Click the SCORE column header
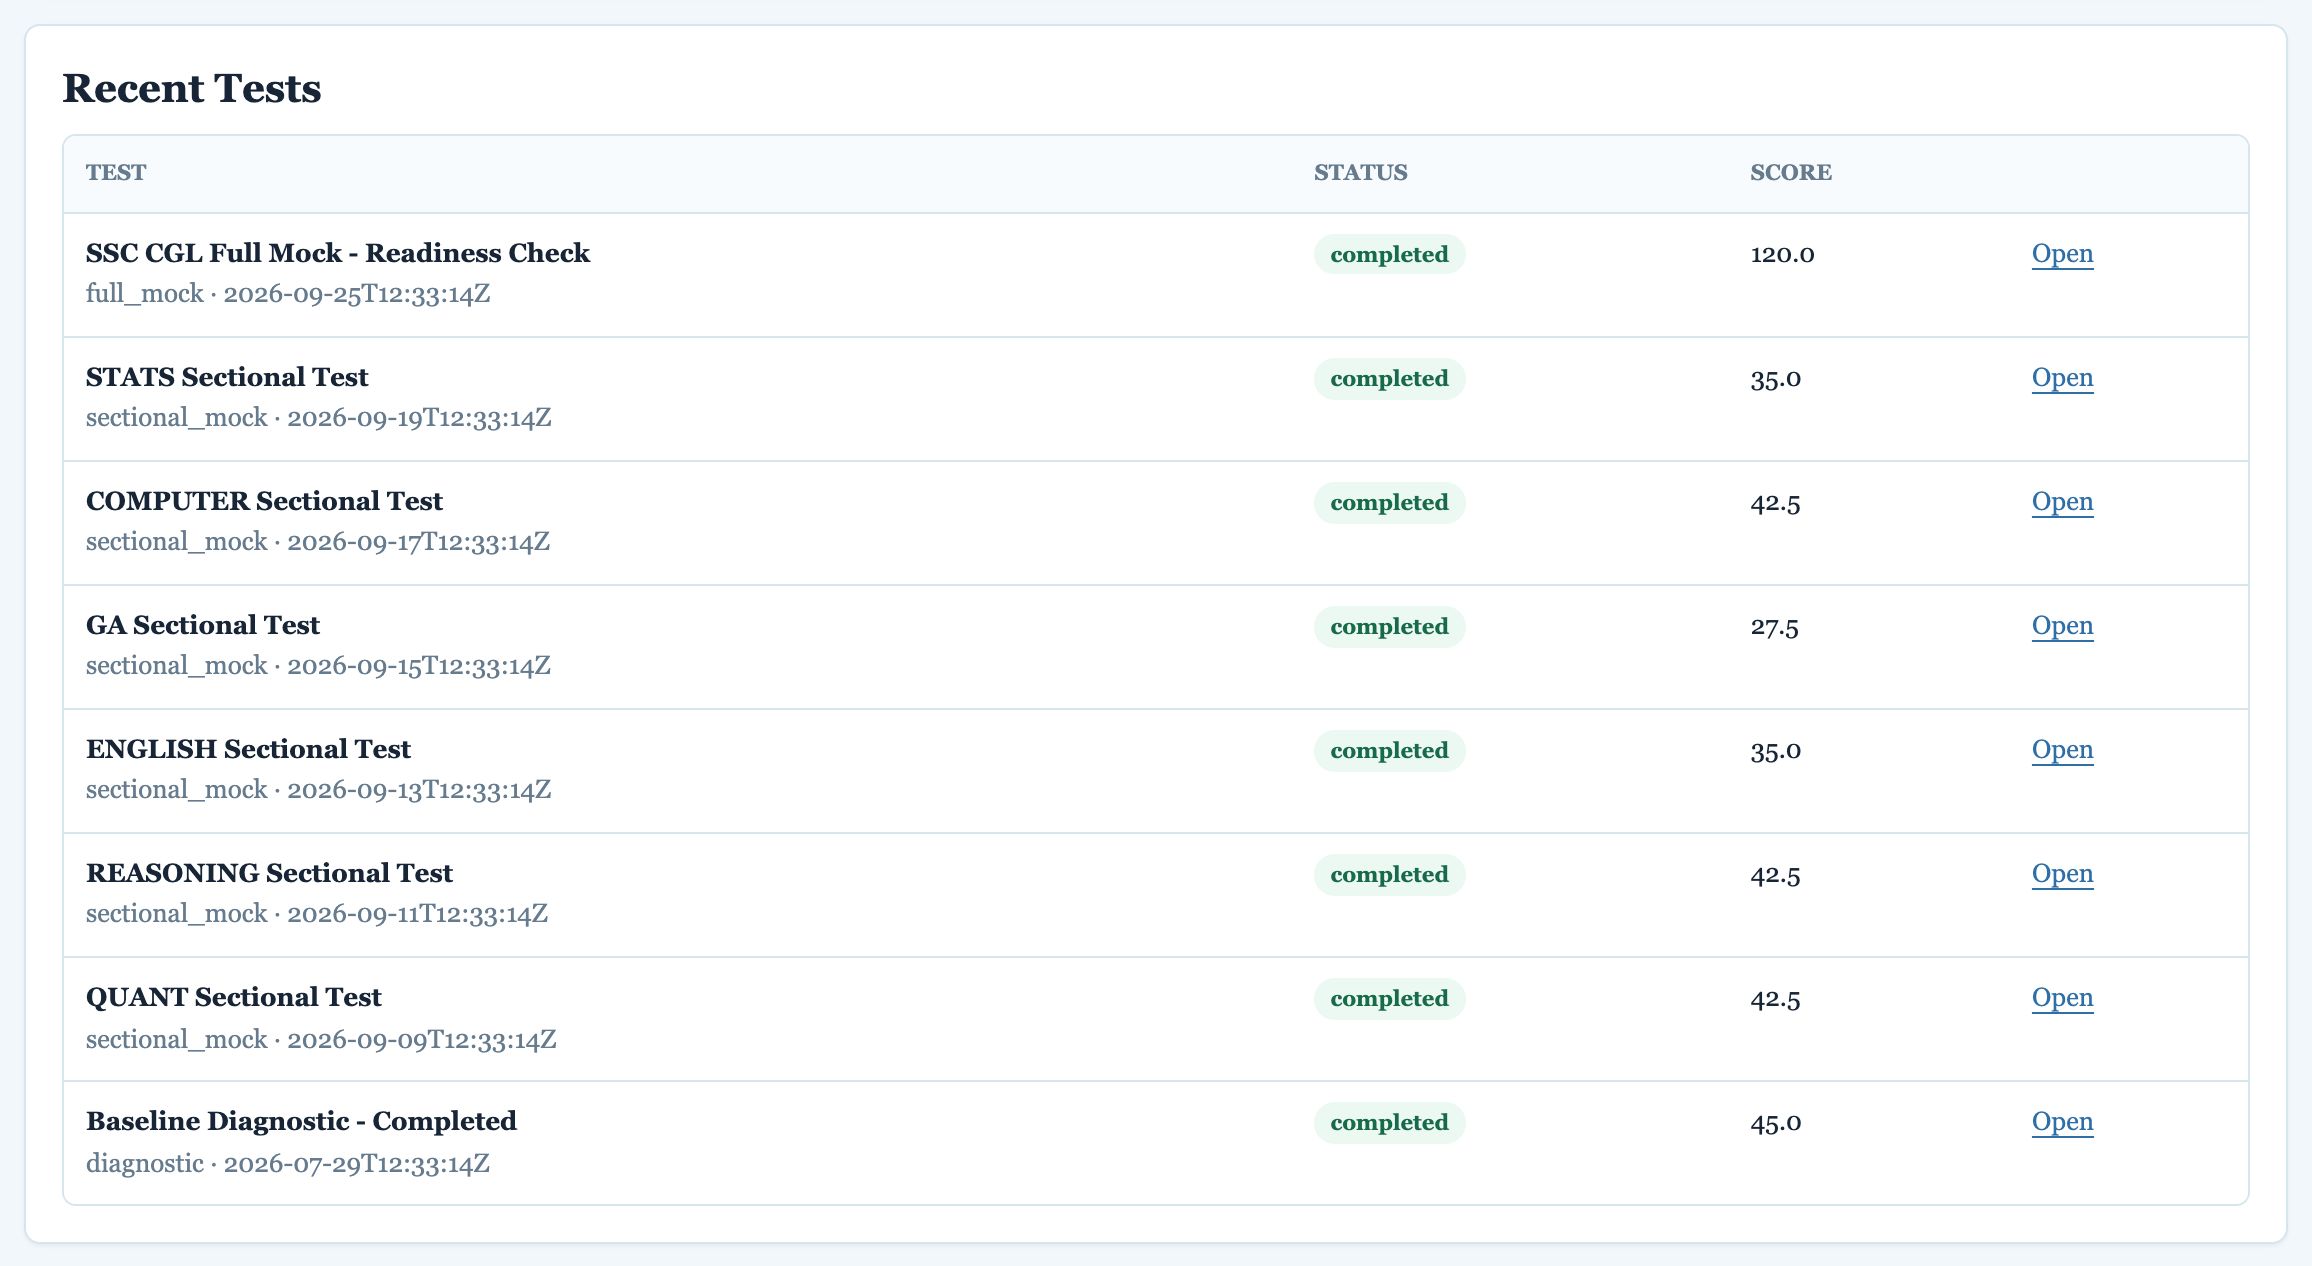The height and width of the screenshot is (1266, 2312). tap(1791, 173)
